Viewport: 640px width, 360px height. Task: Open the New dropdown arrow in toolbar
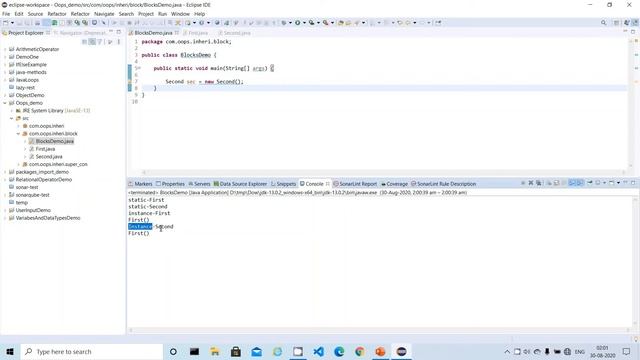12,23
